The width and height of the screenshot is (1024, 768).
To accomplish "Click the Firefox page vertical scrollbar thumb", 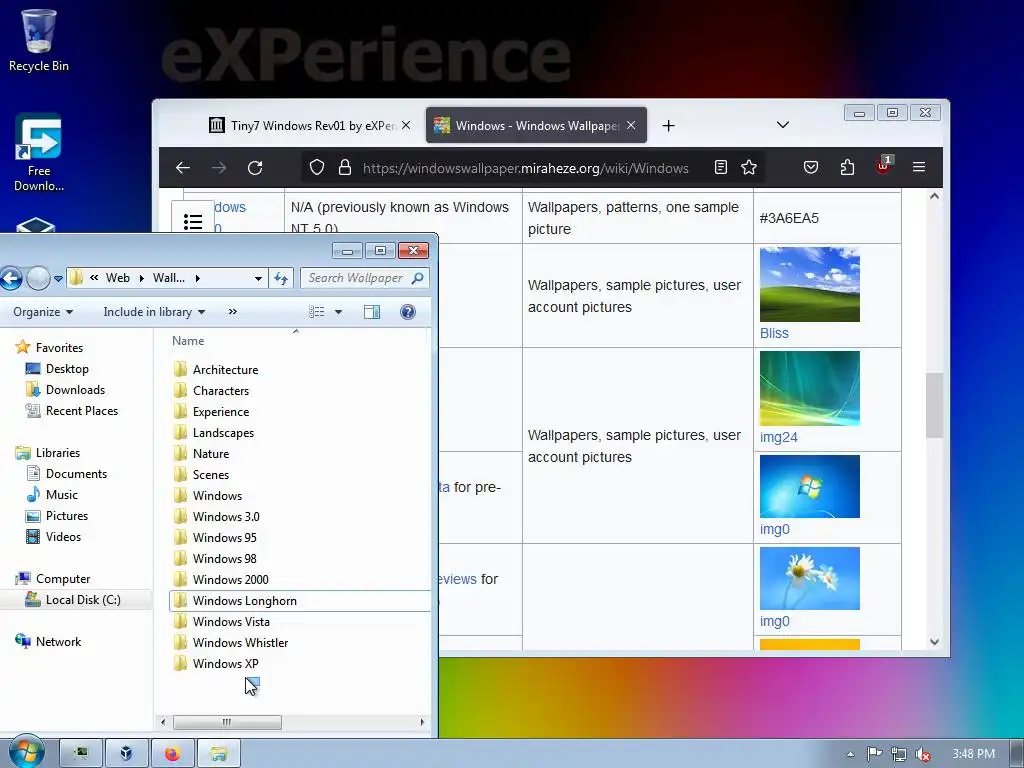I will click(x=935, y=406).
